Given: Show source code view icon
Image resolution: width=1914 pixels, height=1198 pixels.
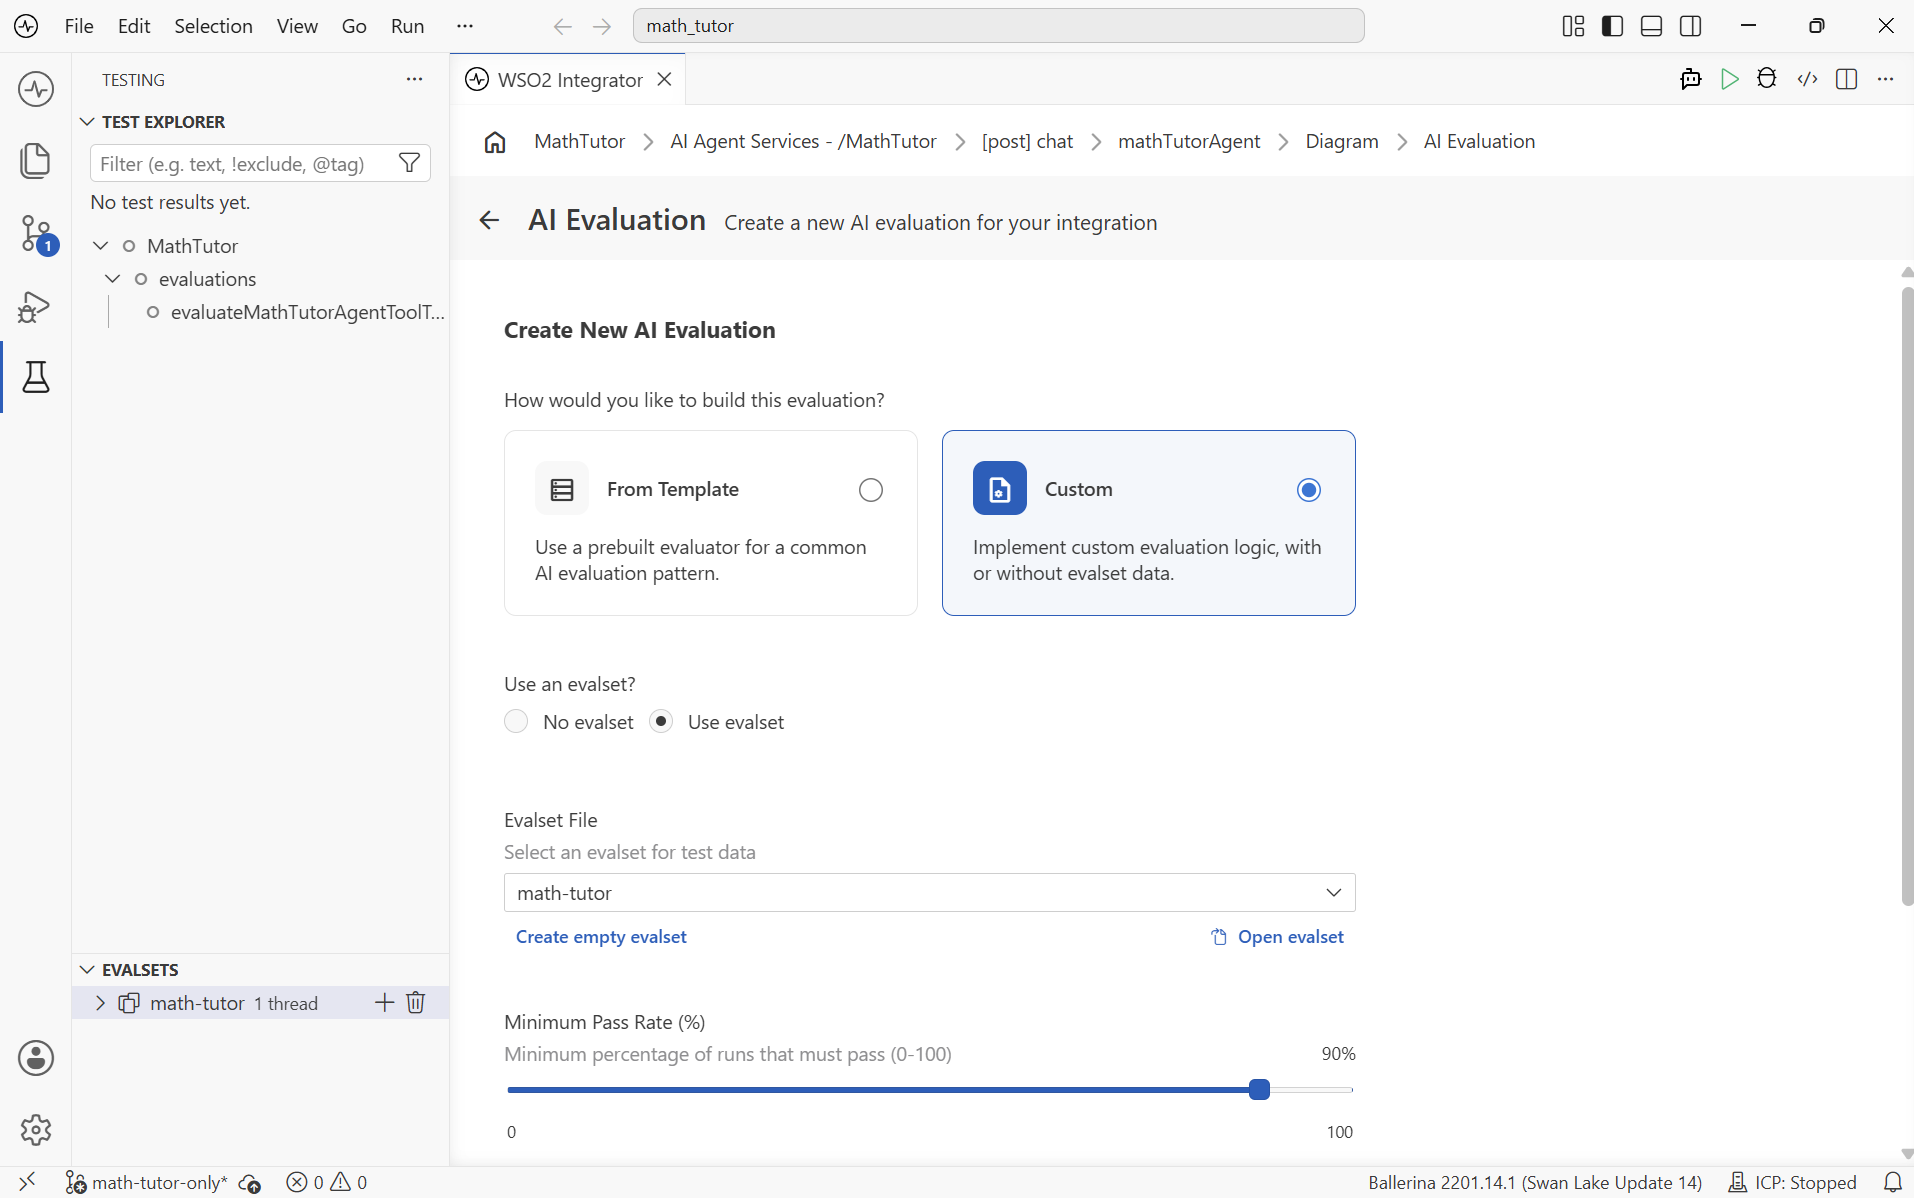Looking at the screenshot, I should pyautogui.click(x=1807, y=79).
